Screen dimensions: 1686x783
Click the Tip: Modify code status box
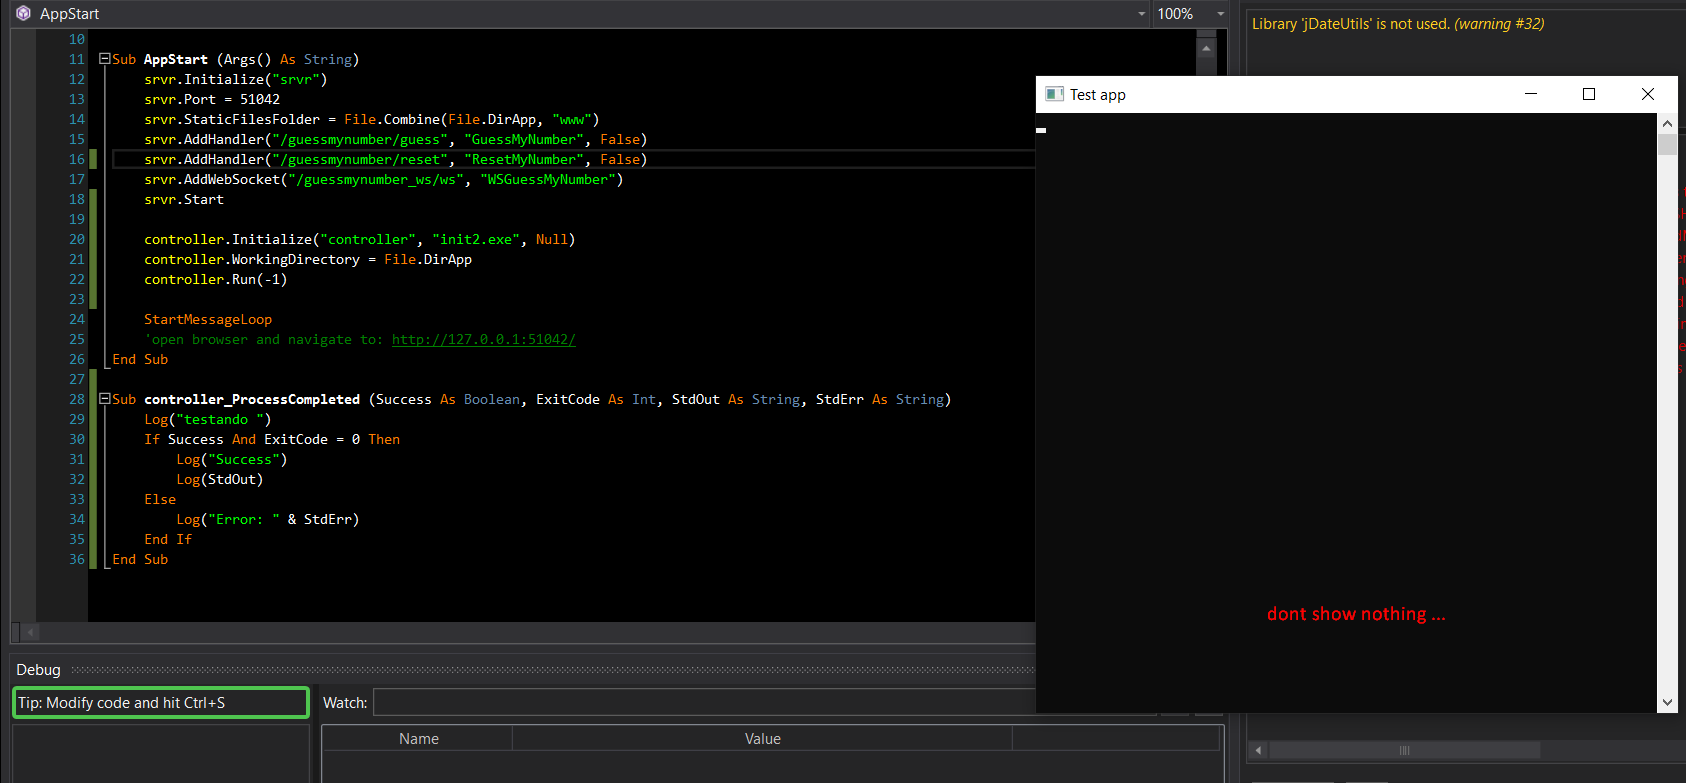tap(160, 703)
